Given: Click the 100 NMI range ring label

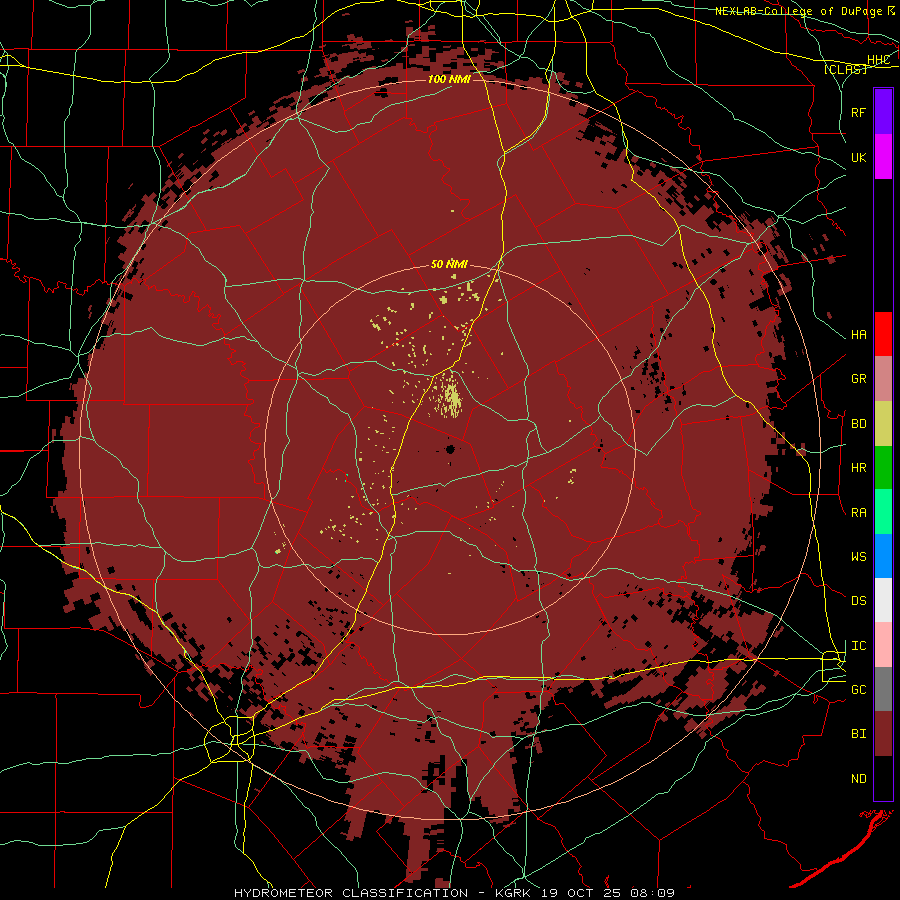Looking at the screenshot, I should [449, 79].
